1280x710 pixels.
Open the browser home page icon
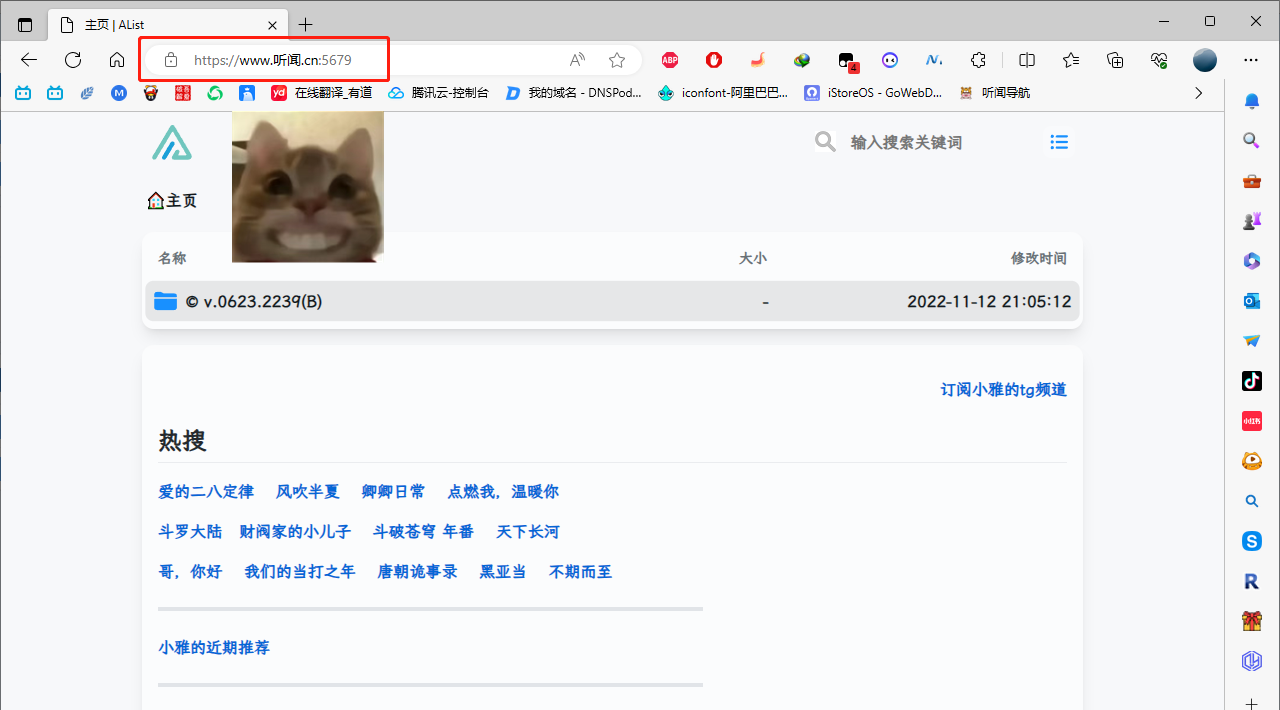click(x=117, y=60)
